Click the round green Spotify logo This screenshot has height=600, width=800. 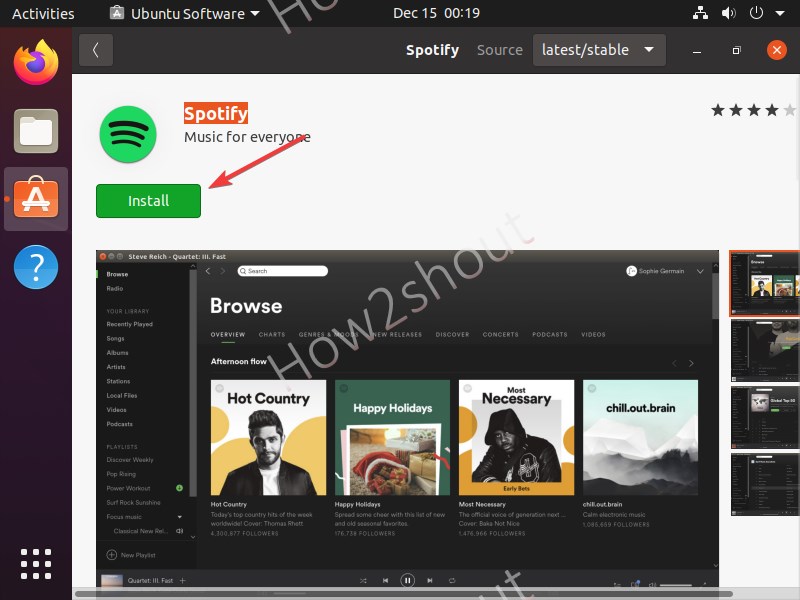[x=128, y=134]
